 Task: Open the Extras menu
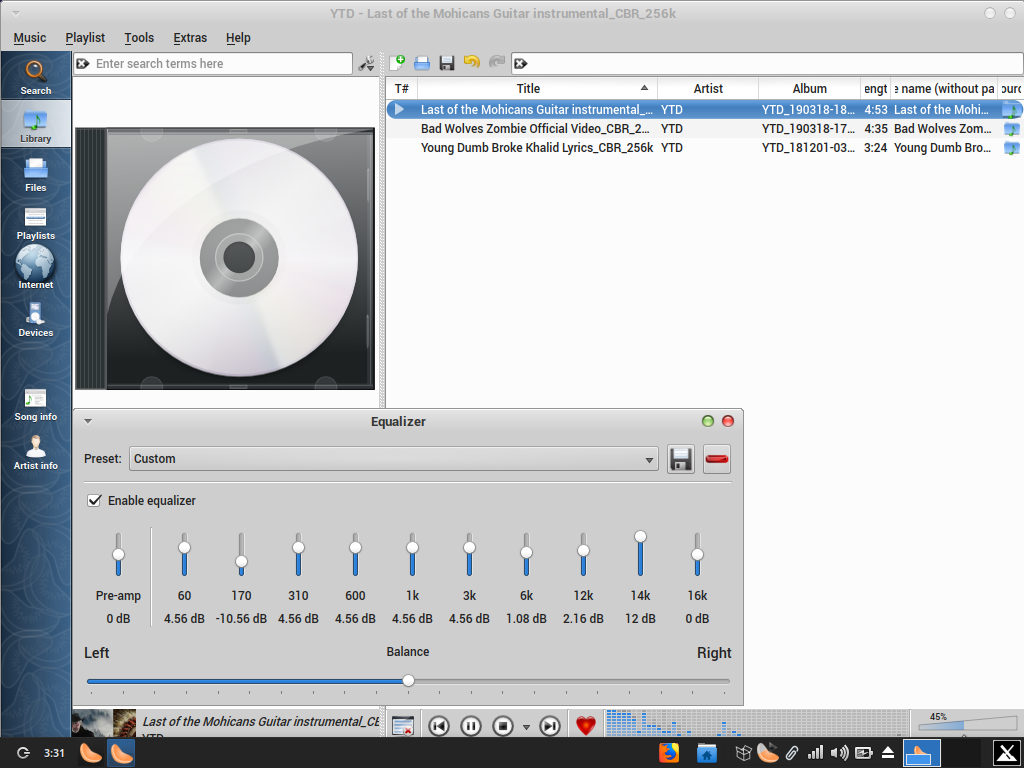tap(190, 38)
